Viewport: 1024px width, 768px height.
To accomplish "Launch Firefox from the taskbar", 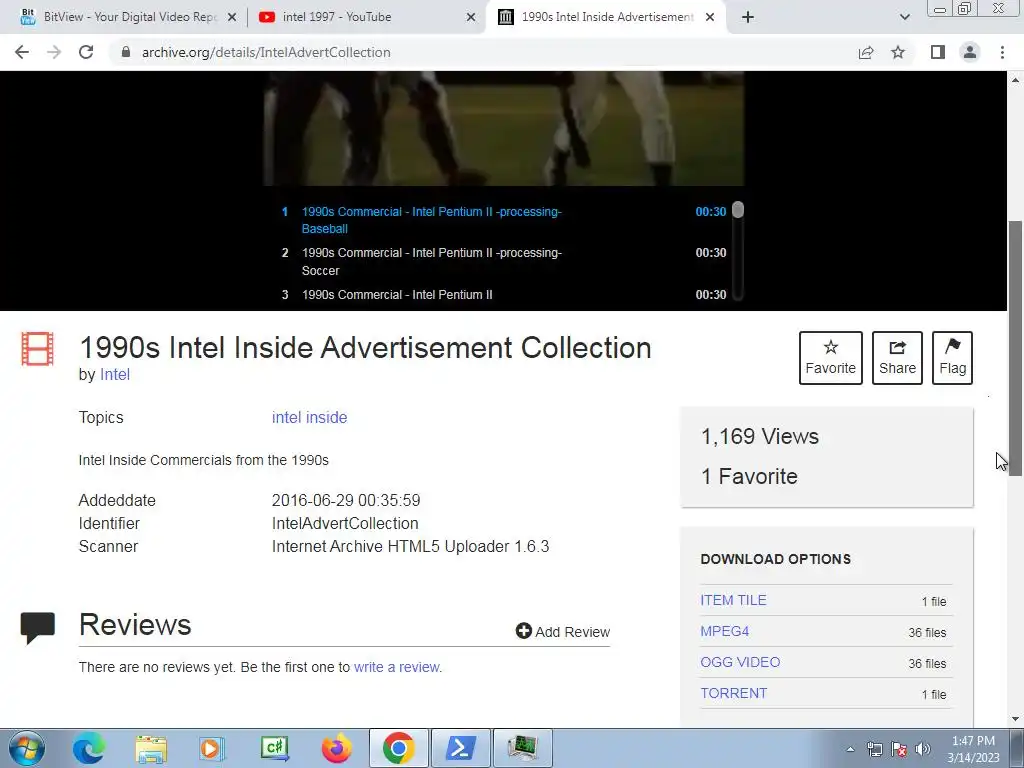I will 336,748.
